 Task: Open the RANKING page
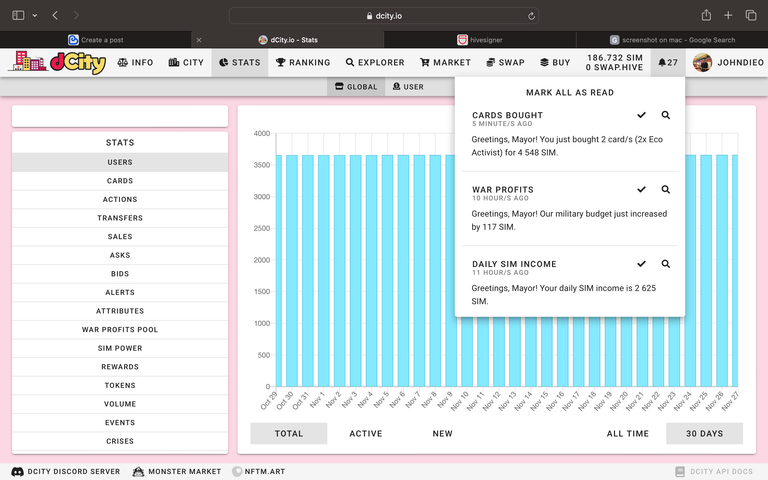point(303,63)
